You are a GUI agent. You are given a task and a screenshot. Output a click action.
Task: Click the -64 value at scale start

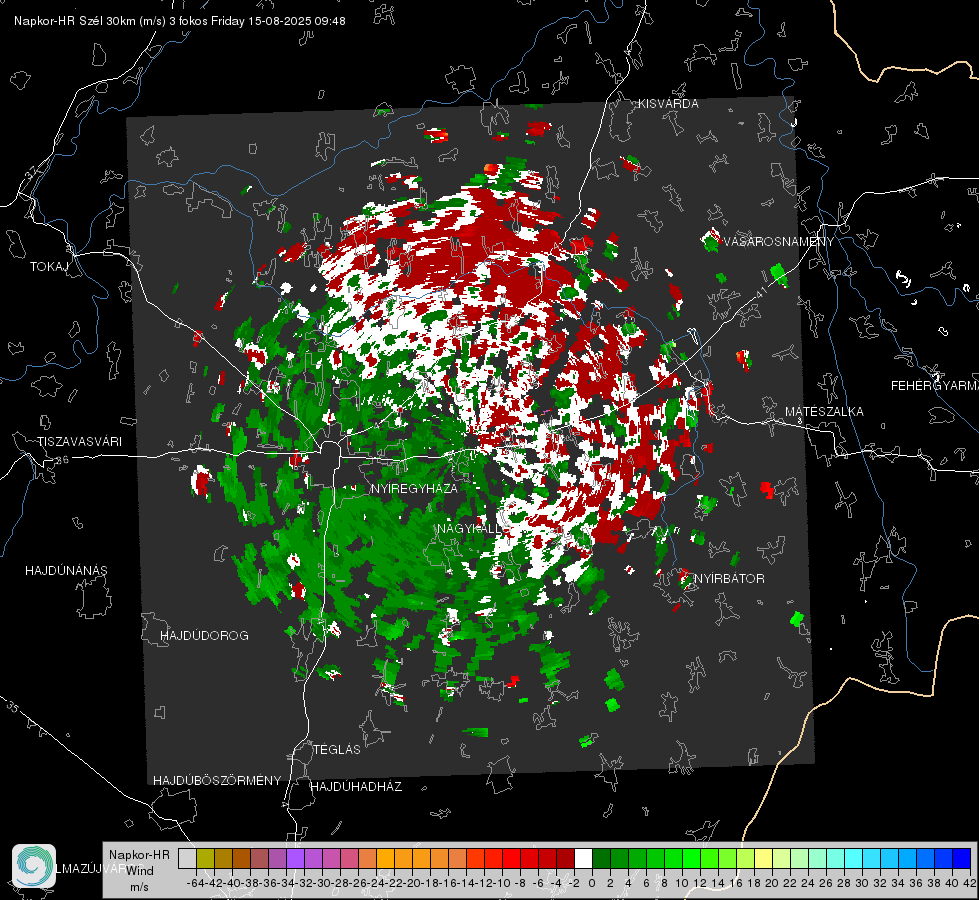(x=196, y=883)
